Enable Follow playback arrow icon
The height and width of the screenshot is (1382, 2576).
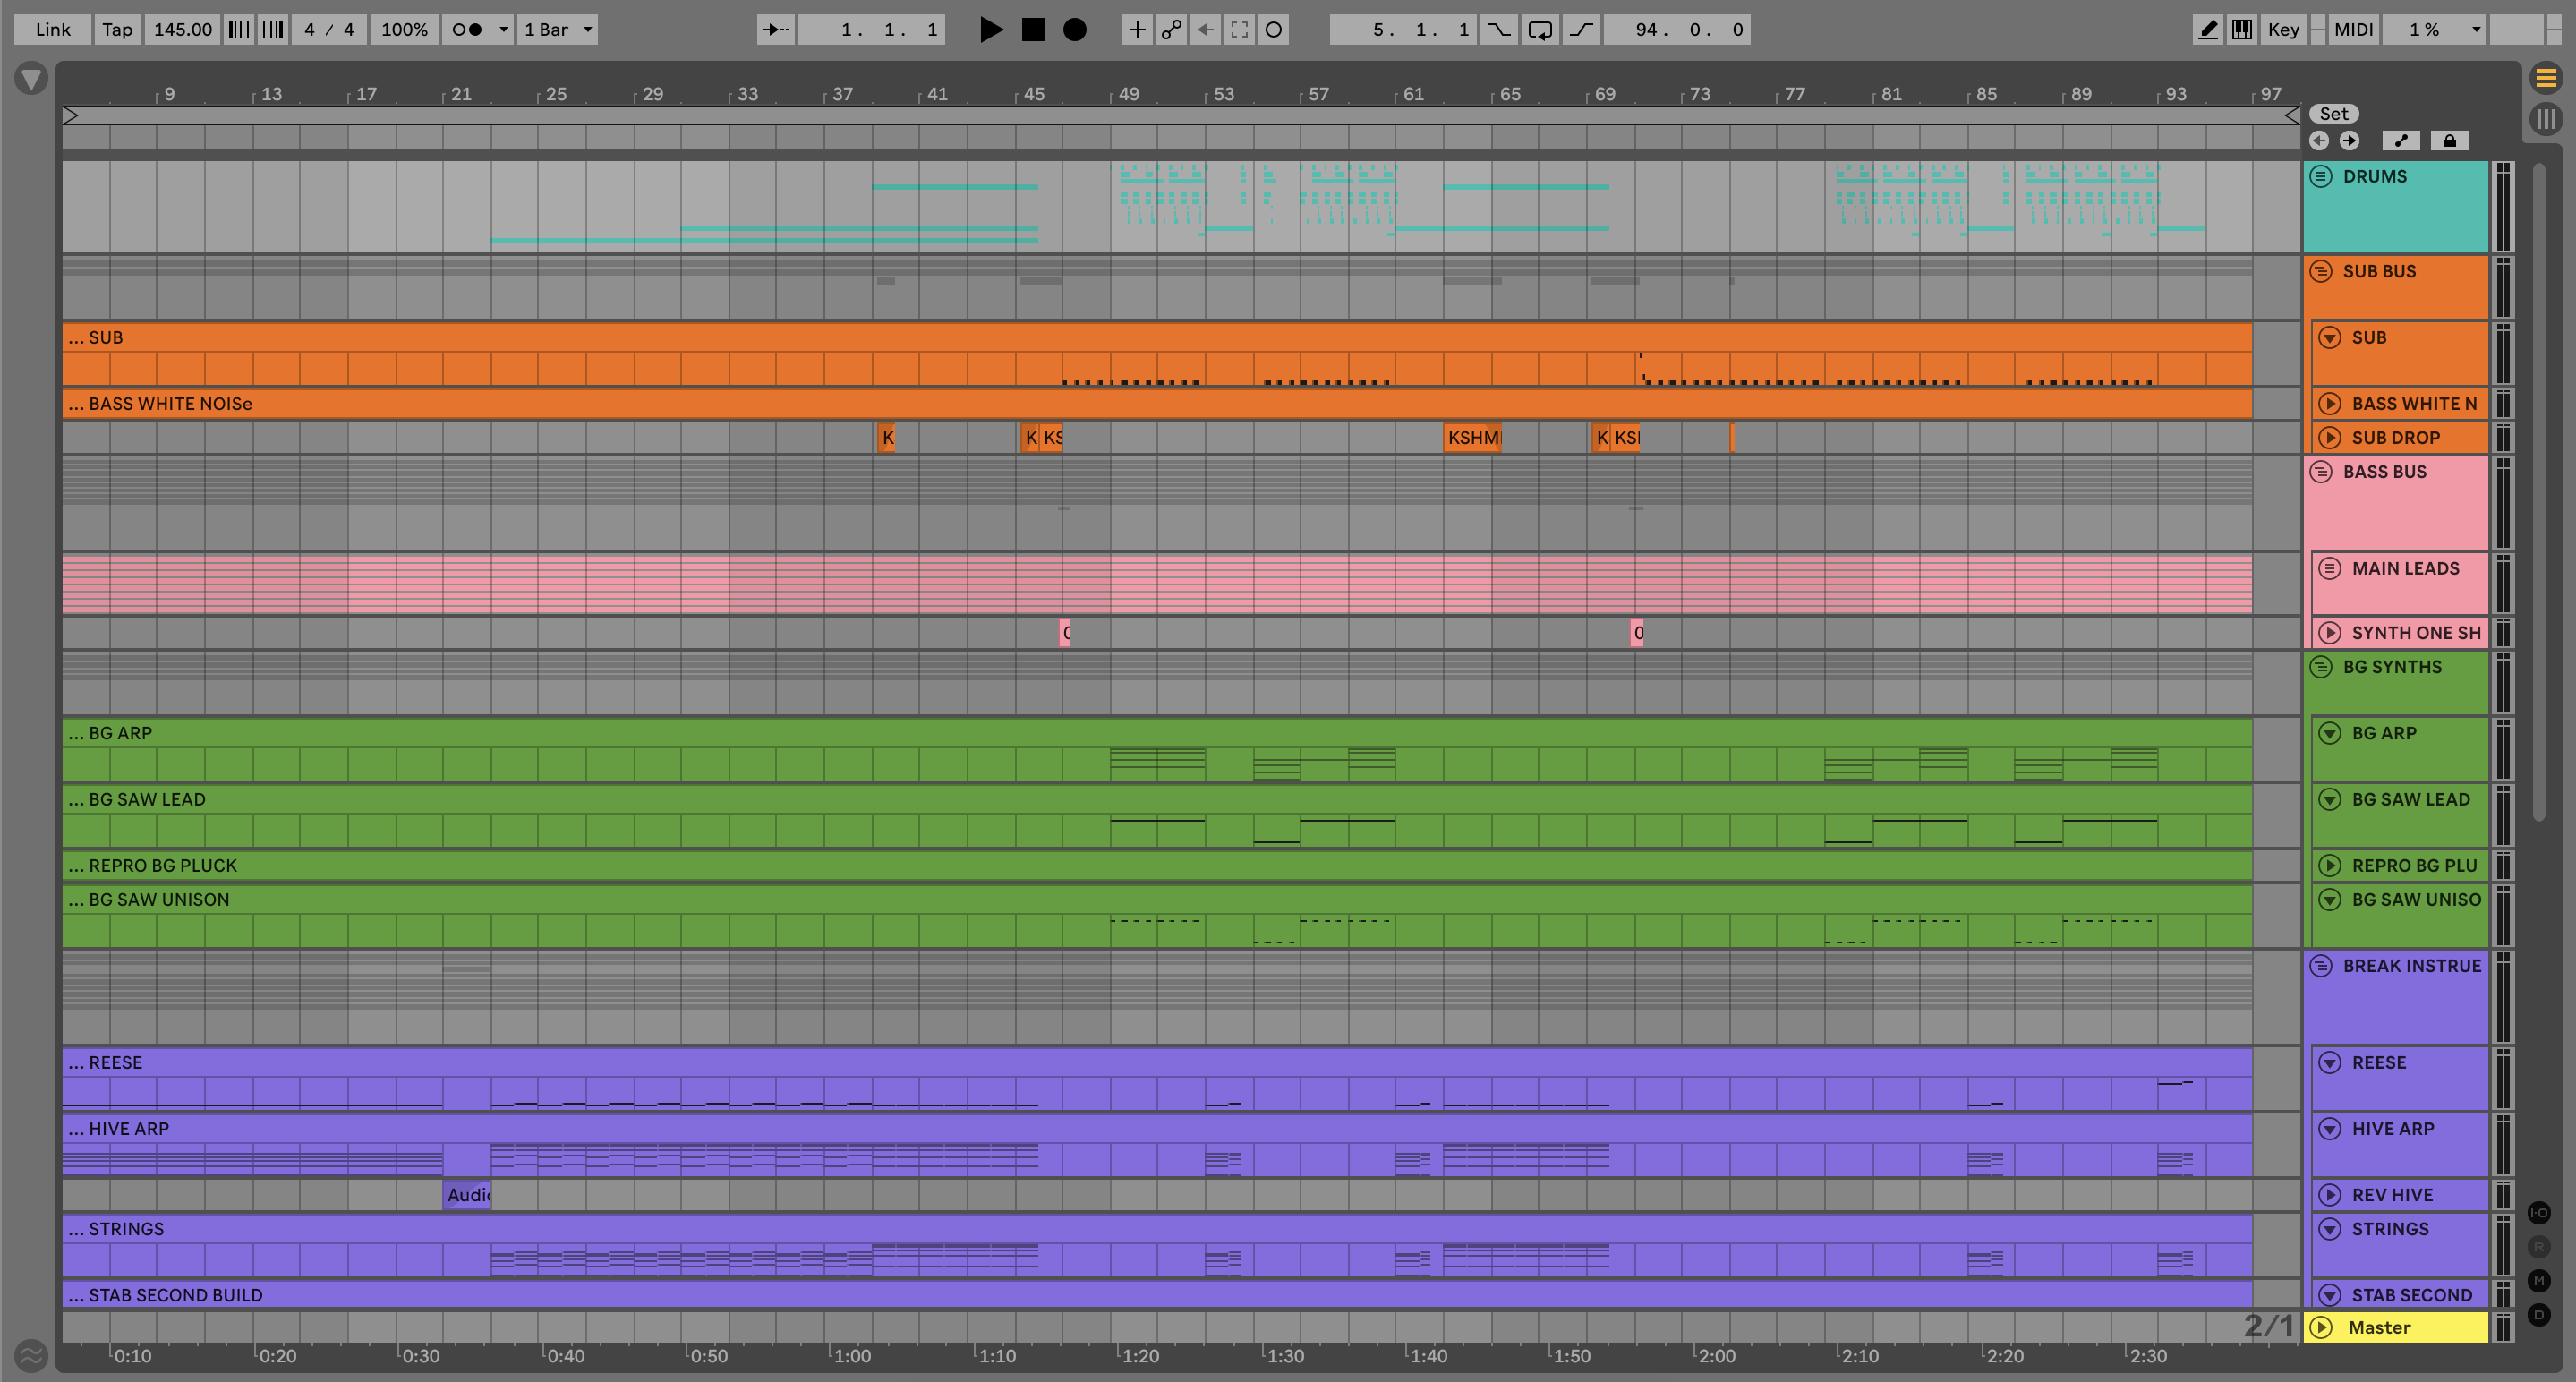775,29
